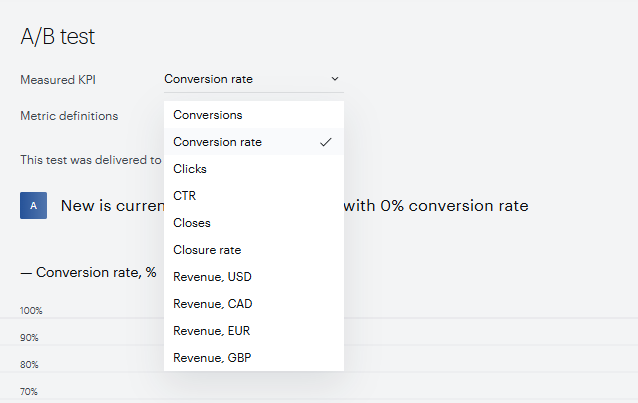Screen dimensions: 638x403
Task: Click the 100% axis label
Action: pos(31,311)
